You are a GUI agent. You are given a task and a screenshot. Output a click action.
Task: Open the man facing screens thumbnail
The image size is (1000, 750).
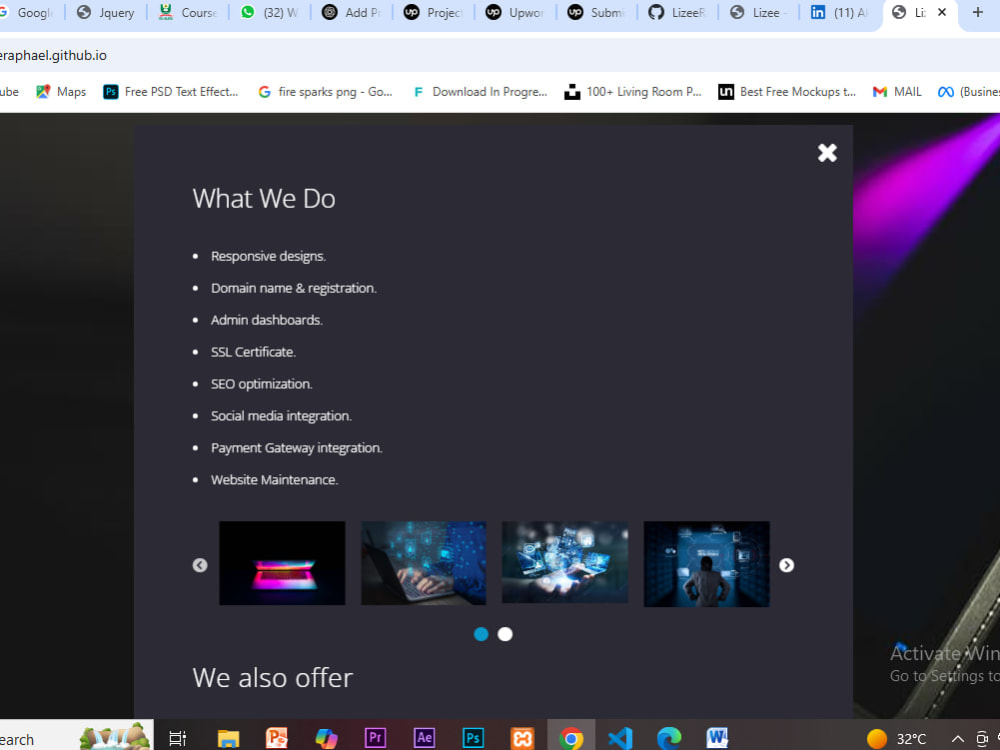pyautogui.click(x=707, y=564)
